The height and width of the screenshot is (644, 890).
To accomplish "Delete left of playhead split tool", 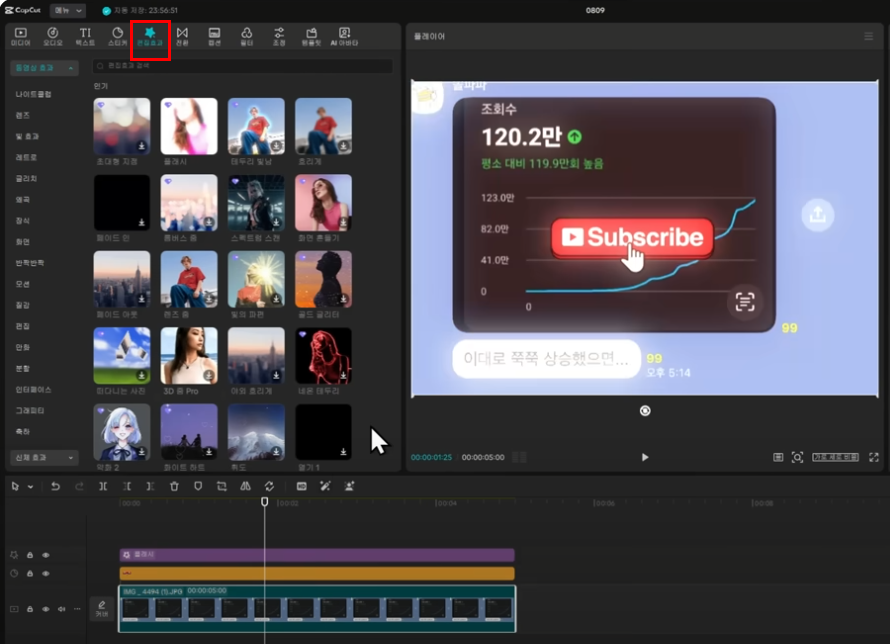I will tap(127, 486).
